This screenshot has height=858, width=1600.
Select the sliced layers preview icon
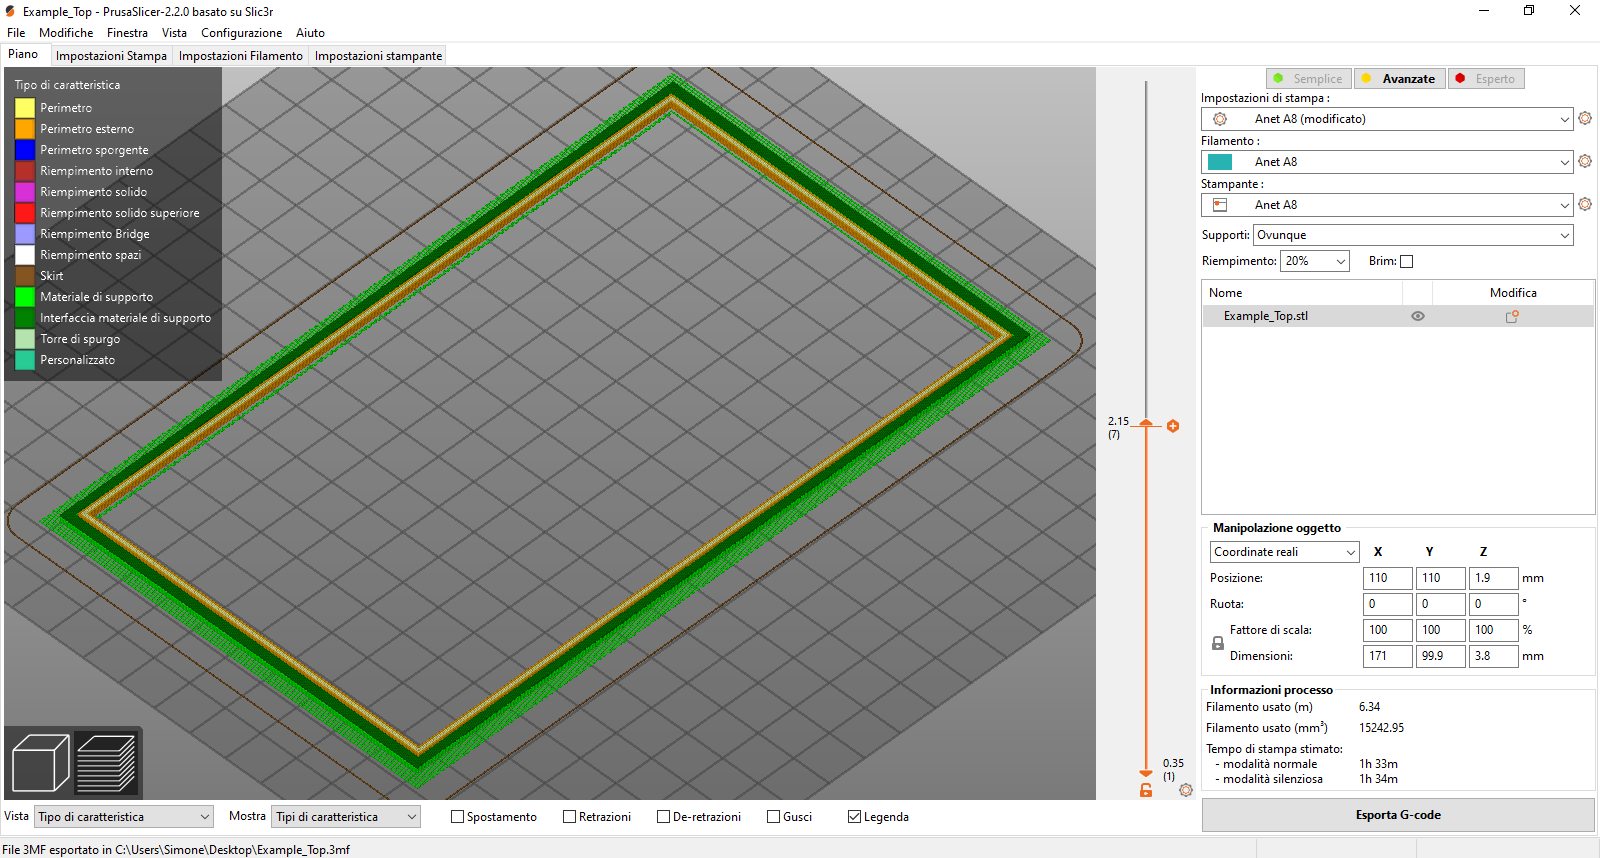[x=106, y=763]
